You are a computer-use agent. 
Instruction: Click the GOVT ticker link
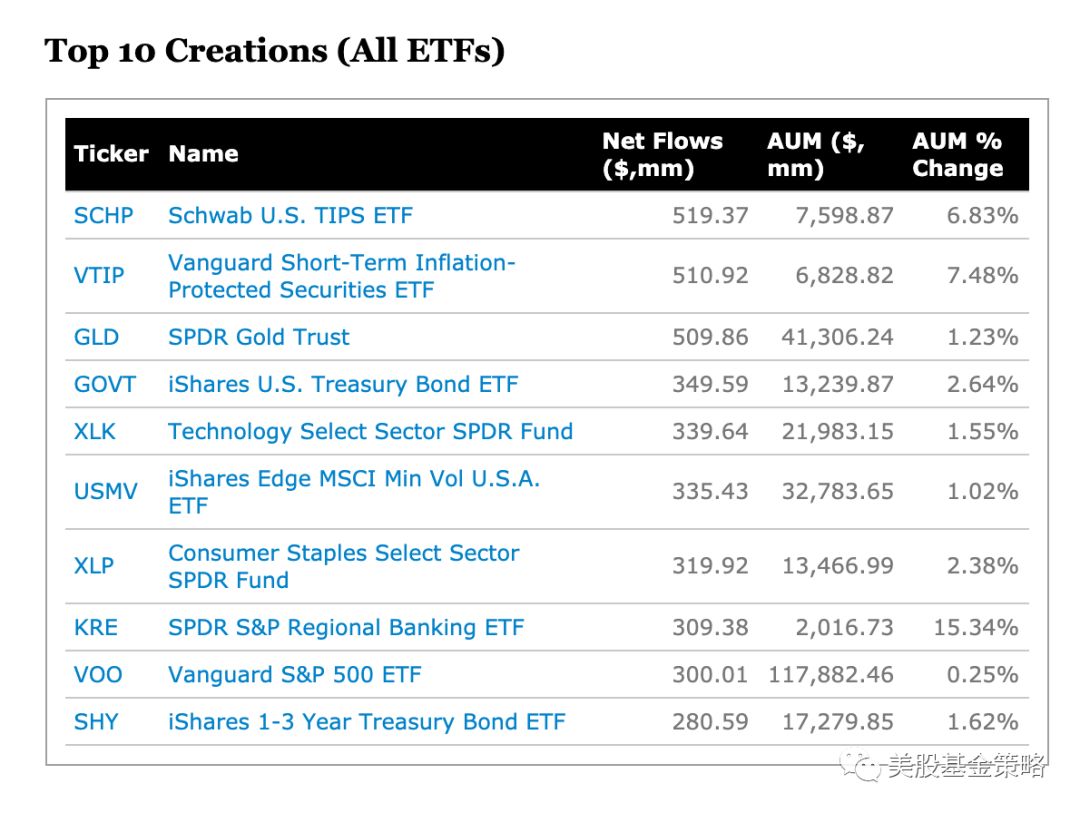[x=105, y=384]
